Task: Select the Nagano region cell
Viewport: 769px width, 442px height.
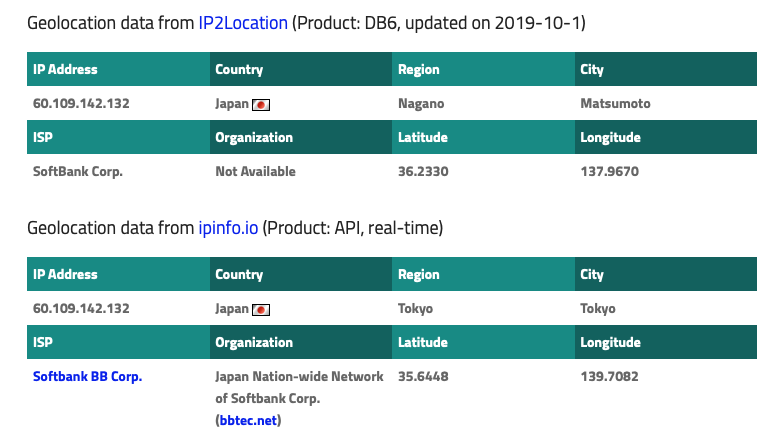Action: tap(421, 104)
